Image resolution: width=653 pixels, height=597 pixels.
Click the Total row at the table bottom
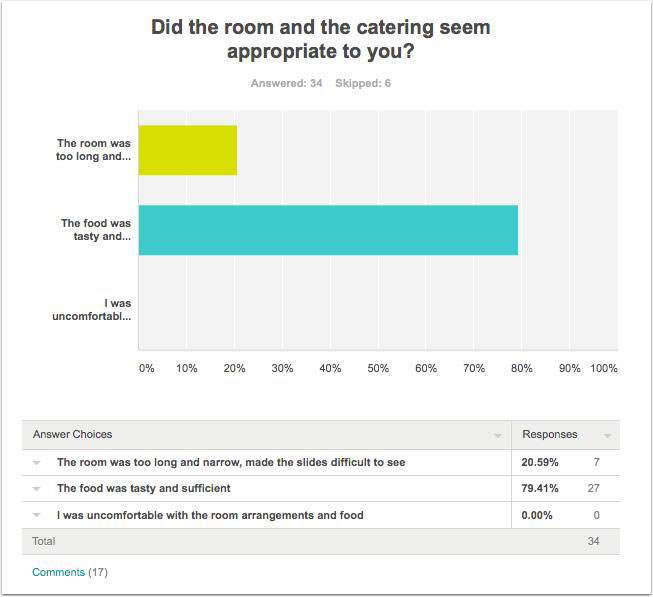coord(321,542)
